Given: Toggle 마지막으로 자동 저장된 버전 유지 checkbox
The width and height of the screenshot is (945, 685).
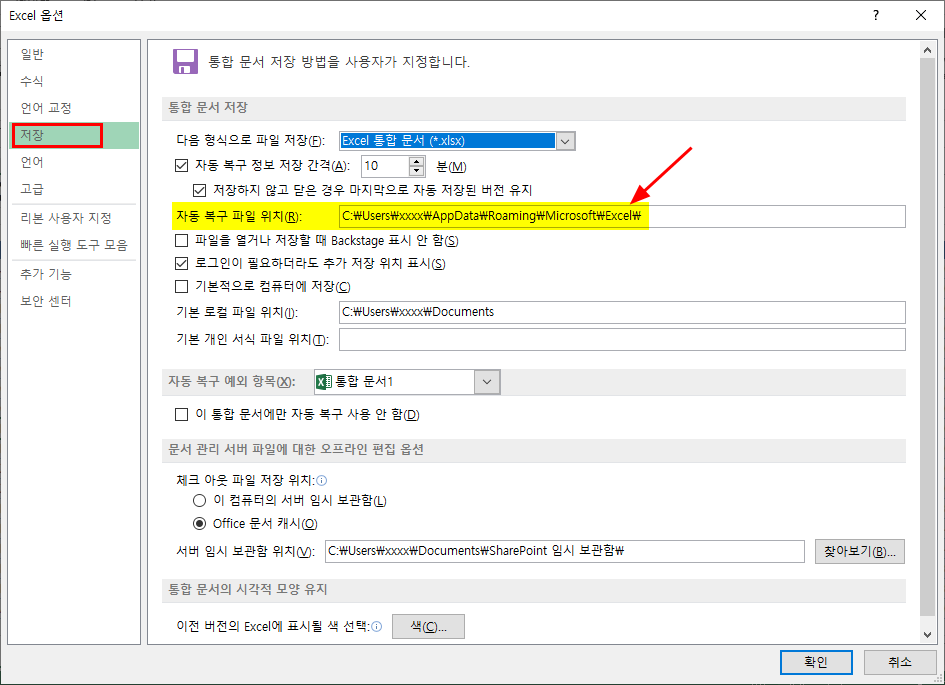Looking at the screenshot, I should [199, 190].
